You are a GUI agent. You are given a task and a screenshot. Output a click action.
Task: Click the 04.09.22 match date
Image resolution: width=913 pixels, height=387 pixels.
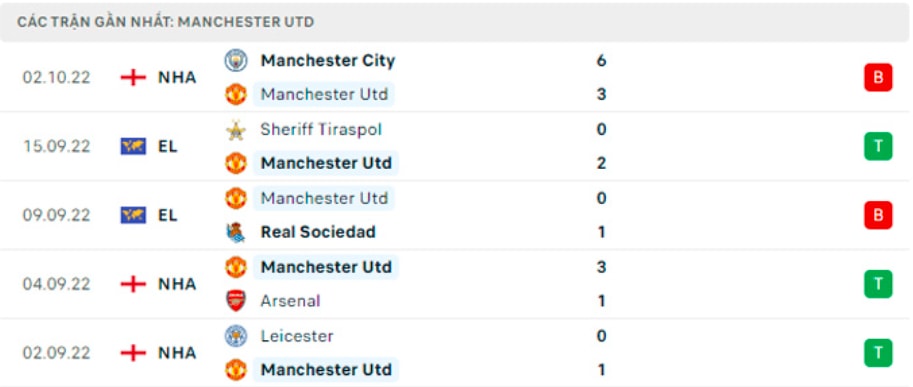pos(56,284)
